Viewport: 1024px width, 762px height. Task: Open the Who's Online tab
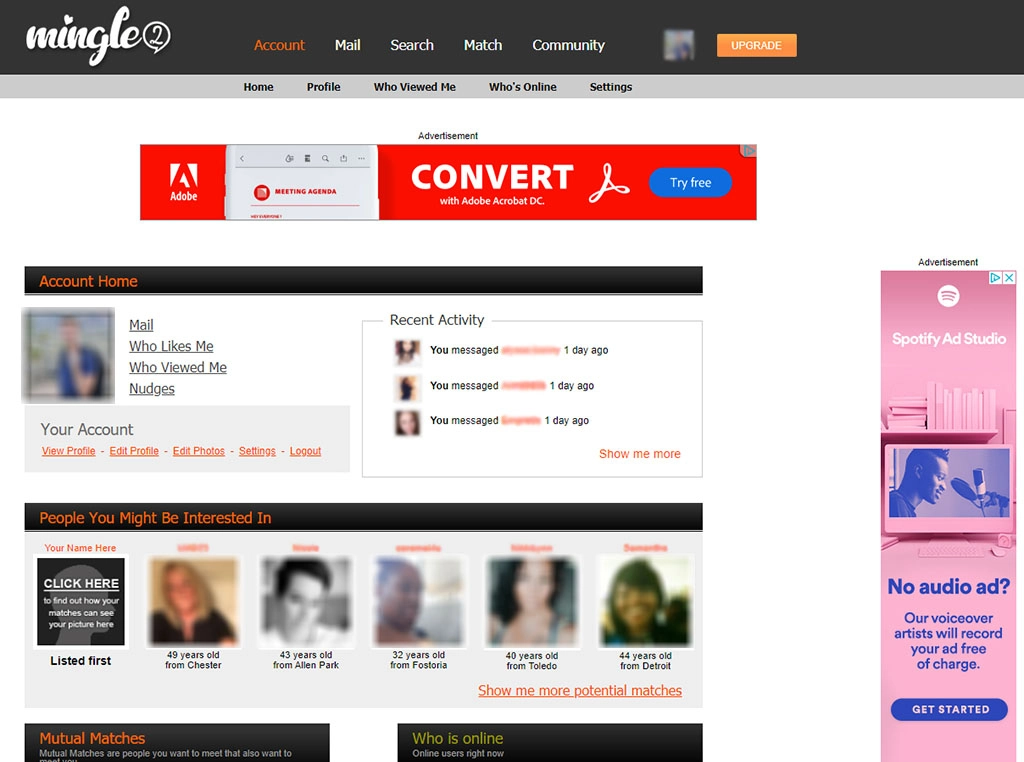point(522,87)
